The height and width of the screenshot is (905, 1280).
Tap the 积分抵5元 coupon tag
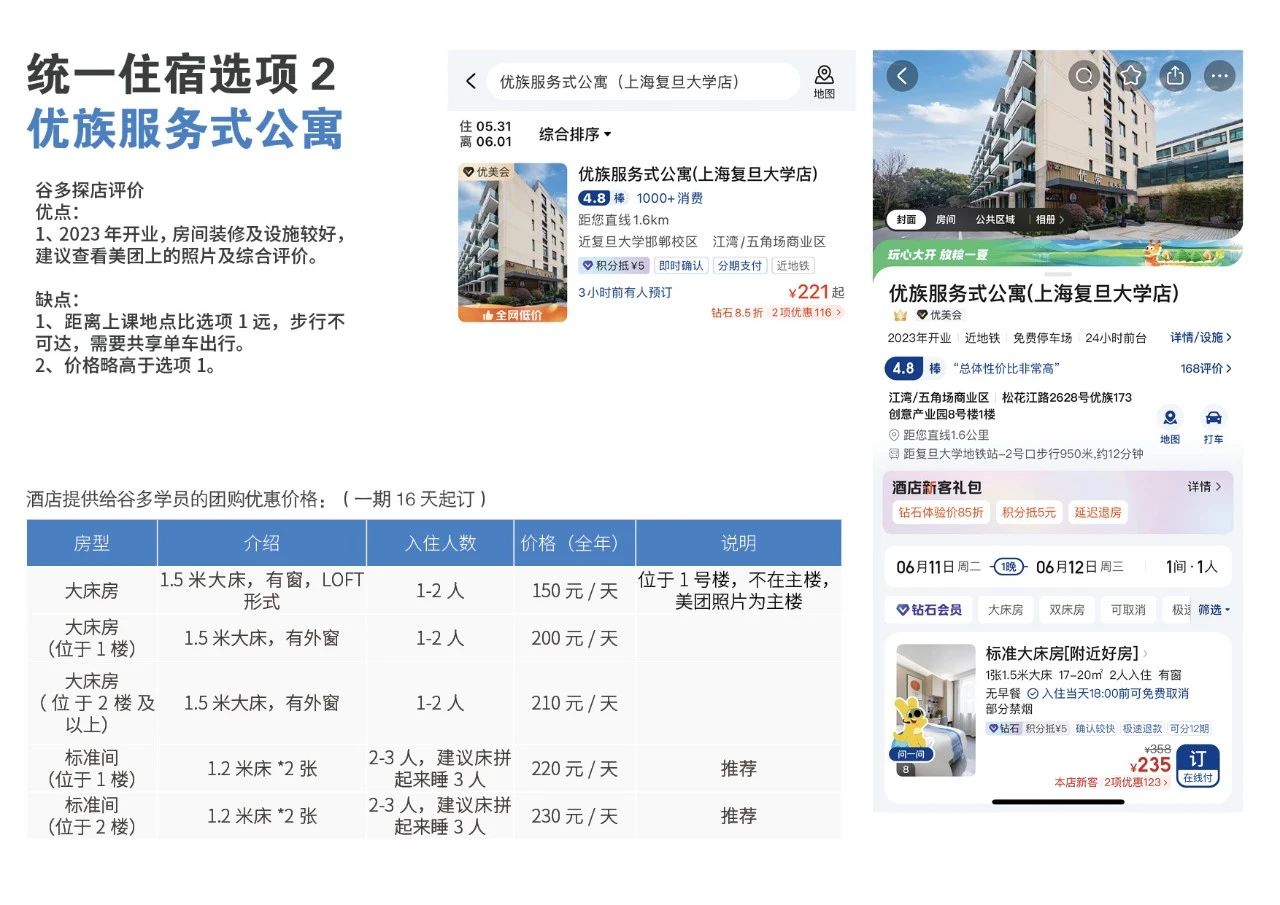[1029, 513]
